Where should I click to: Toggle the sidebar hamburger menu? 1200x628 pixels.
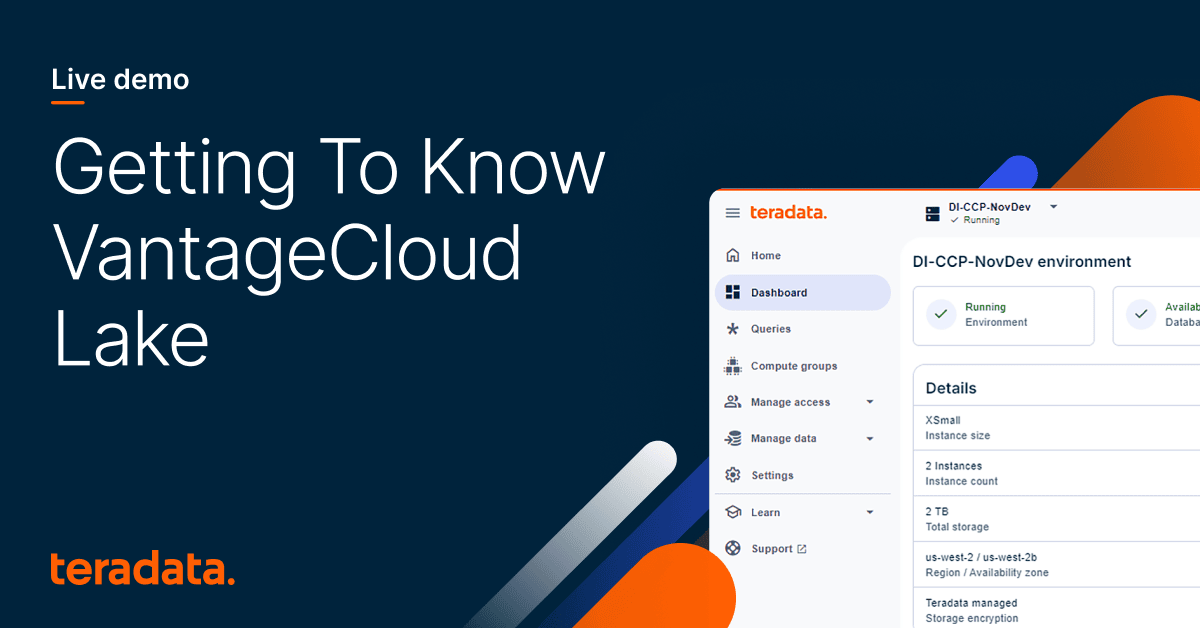click(x=733, y=212)
